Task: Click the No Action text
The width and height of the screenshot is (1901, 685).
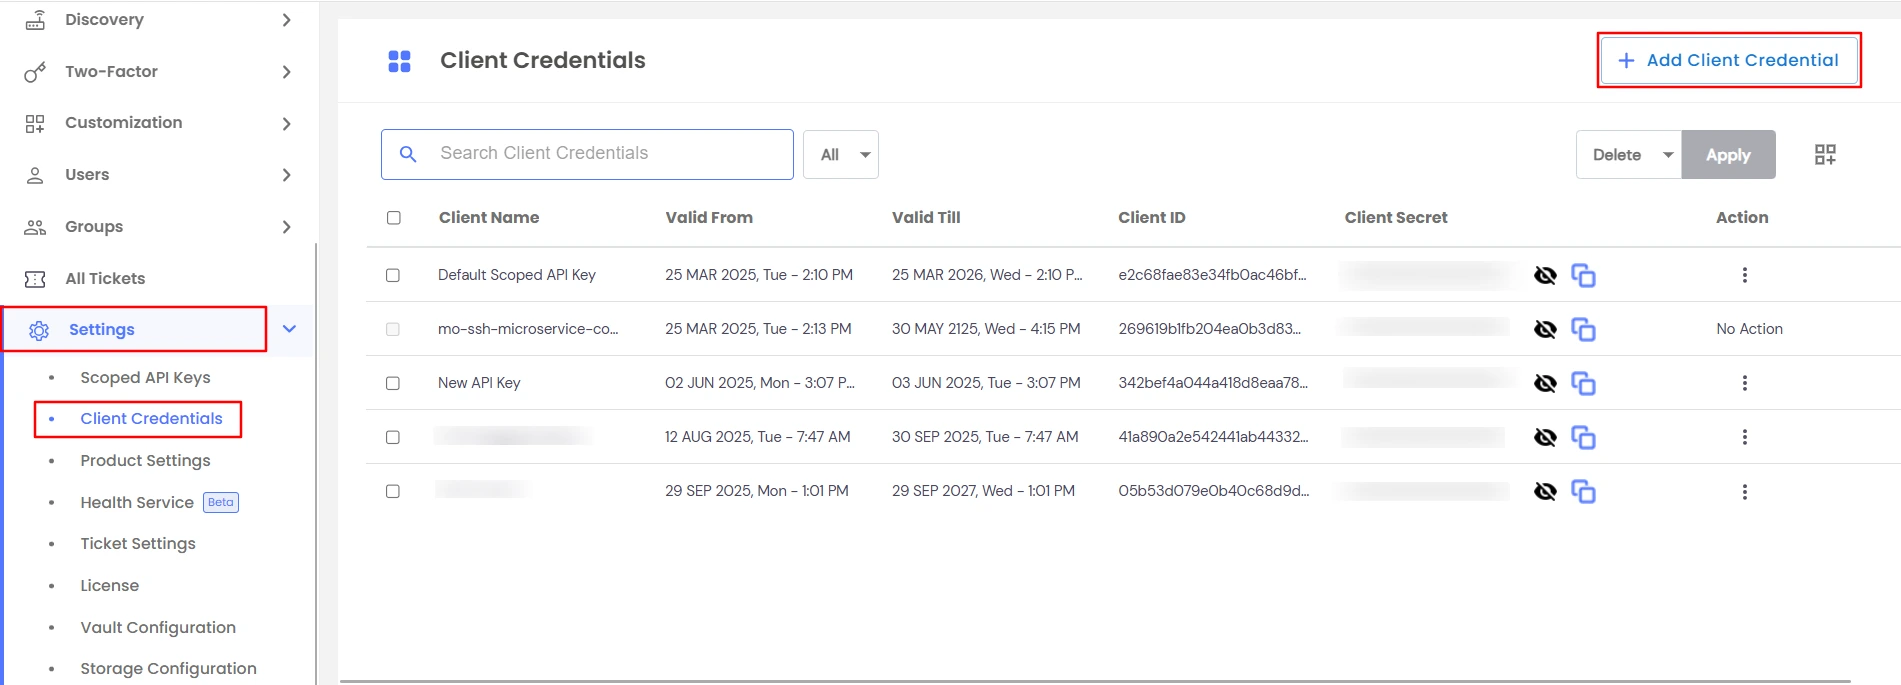Action: point(1749,329)
